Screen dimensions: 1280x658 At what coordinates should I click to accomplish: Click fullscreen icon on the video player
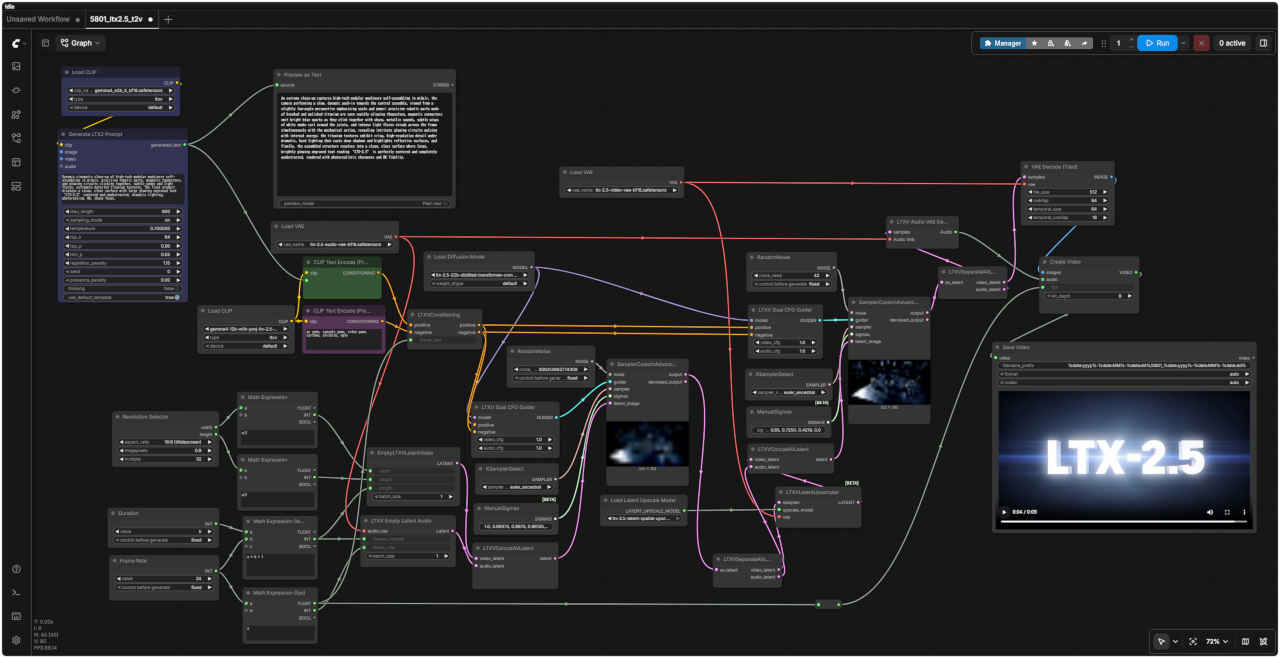(x=1227, y=512)
